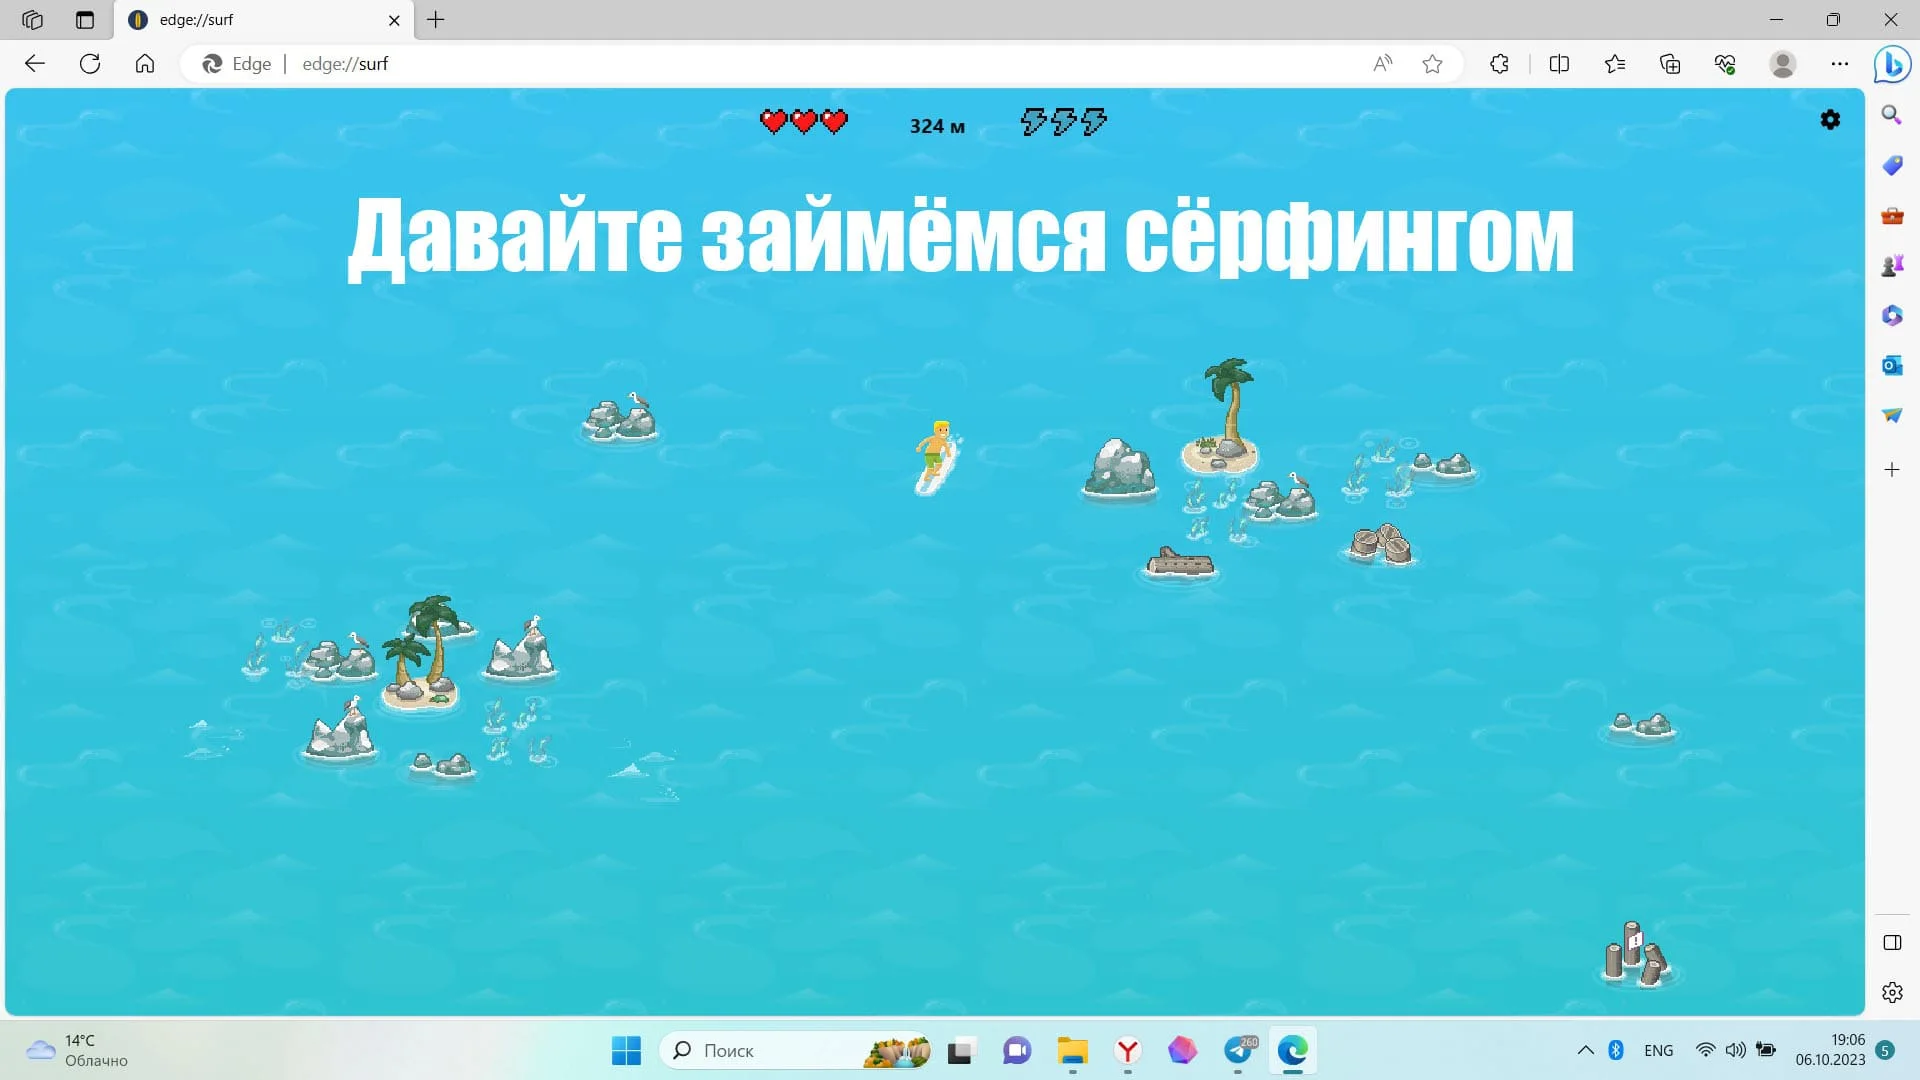Go back using the back arrow
Screen dimensions: 1920x1080
35,64
